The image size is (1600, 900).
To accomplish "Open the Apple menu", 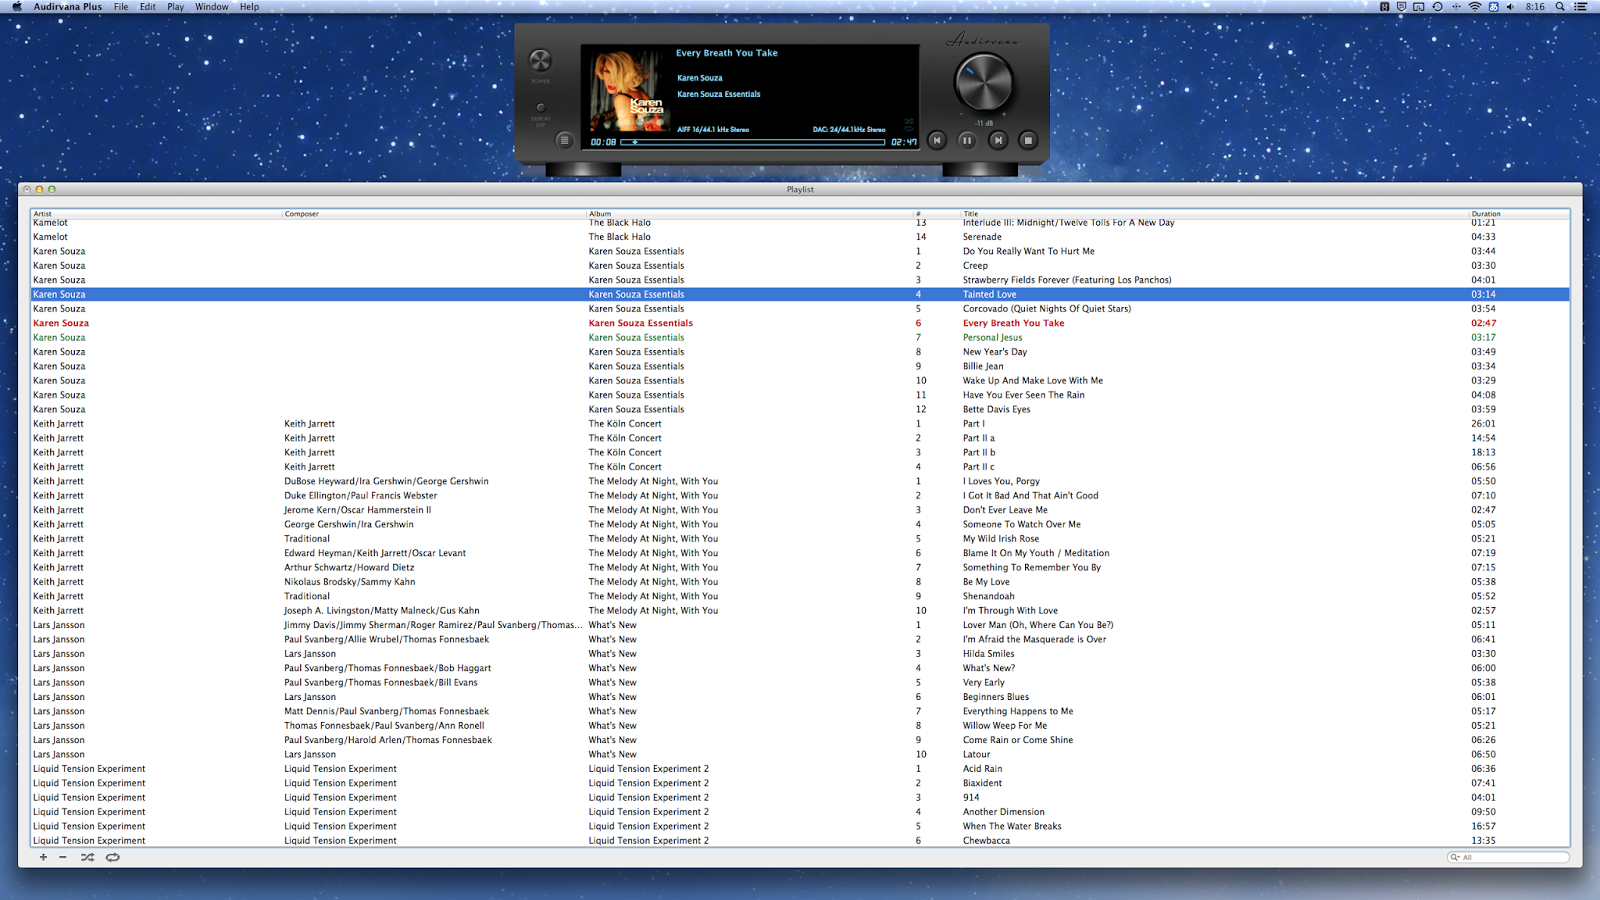I will 16,7.
